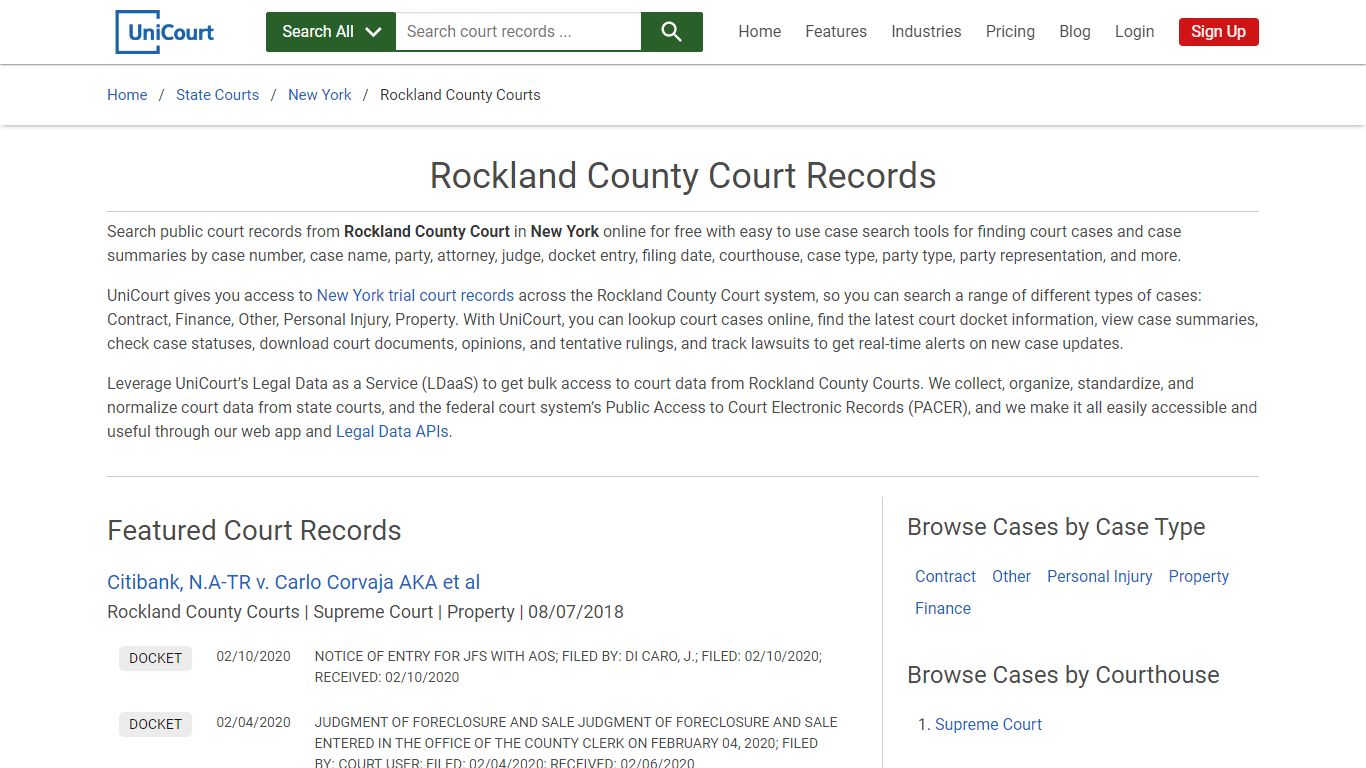
Task: Click the Home breadcrumb link
Action: point(127,95)
